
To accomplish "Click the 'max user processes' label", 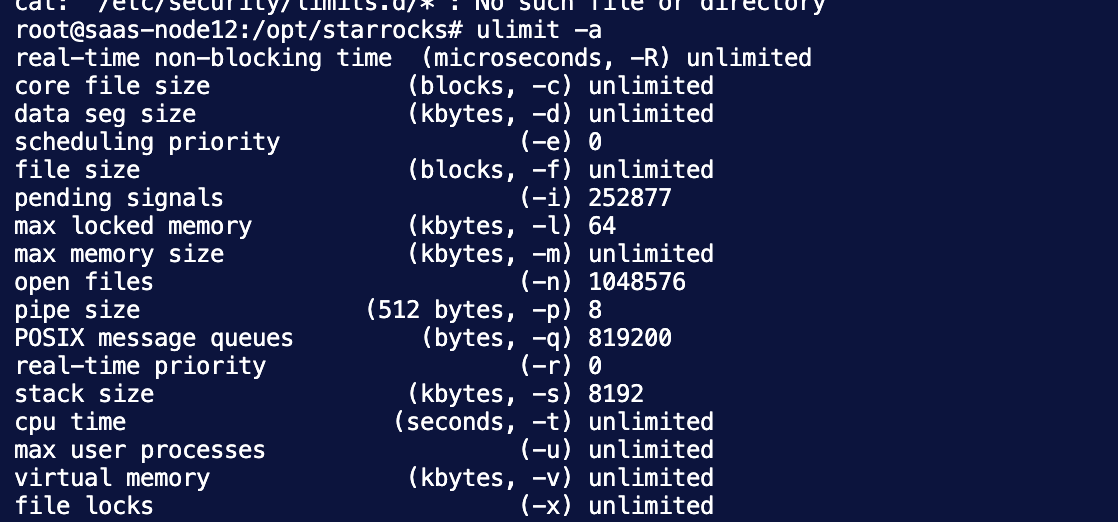I will pos(140,451).
